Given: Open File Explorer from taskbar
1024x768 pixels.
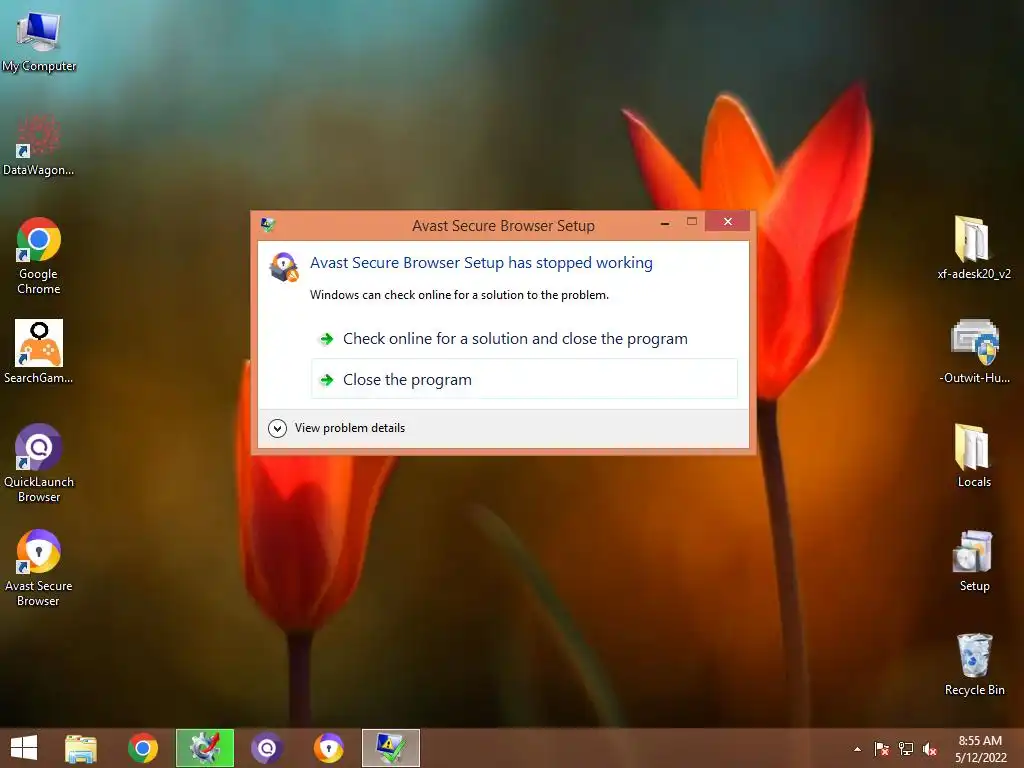Looking at the screenshot, I should 81,748.
